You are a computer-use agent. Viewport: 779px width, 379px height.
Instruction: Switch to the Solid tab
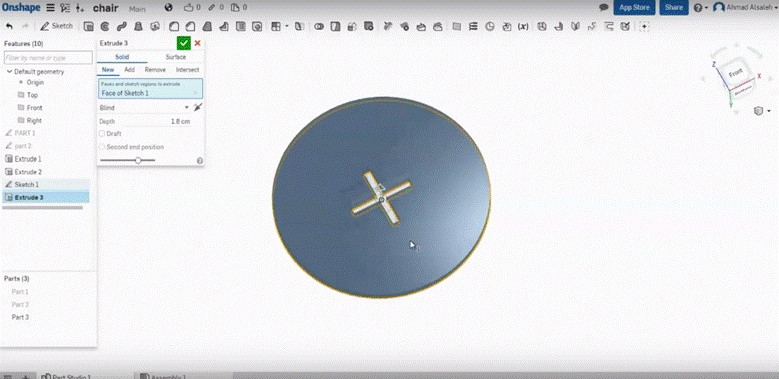(122, 57)
